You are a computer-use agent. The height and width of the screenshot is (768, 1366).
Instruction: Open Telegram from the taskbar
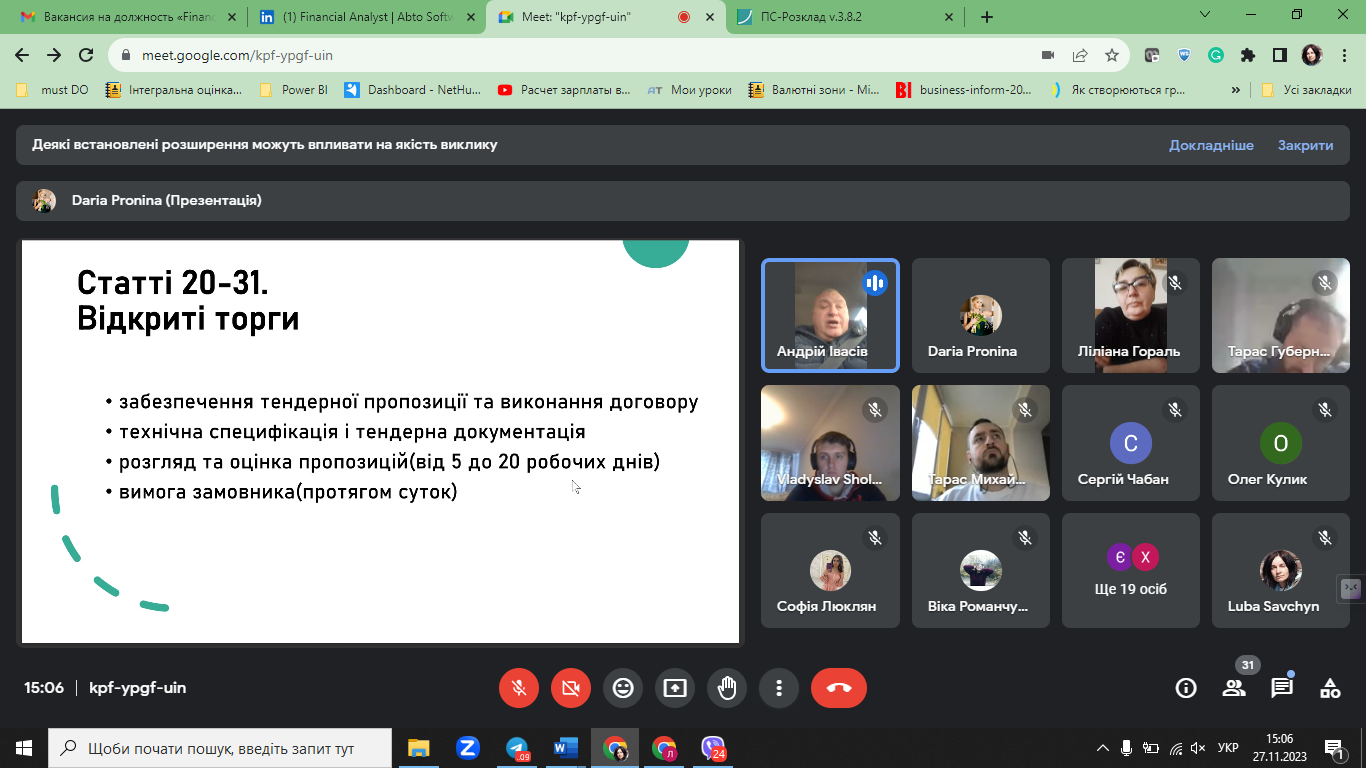point(517,748)
